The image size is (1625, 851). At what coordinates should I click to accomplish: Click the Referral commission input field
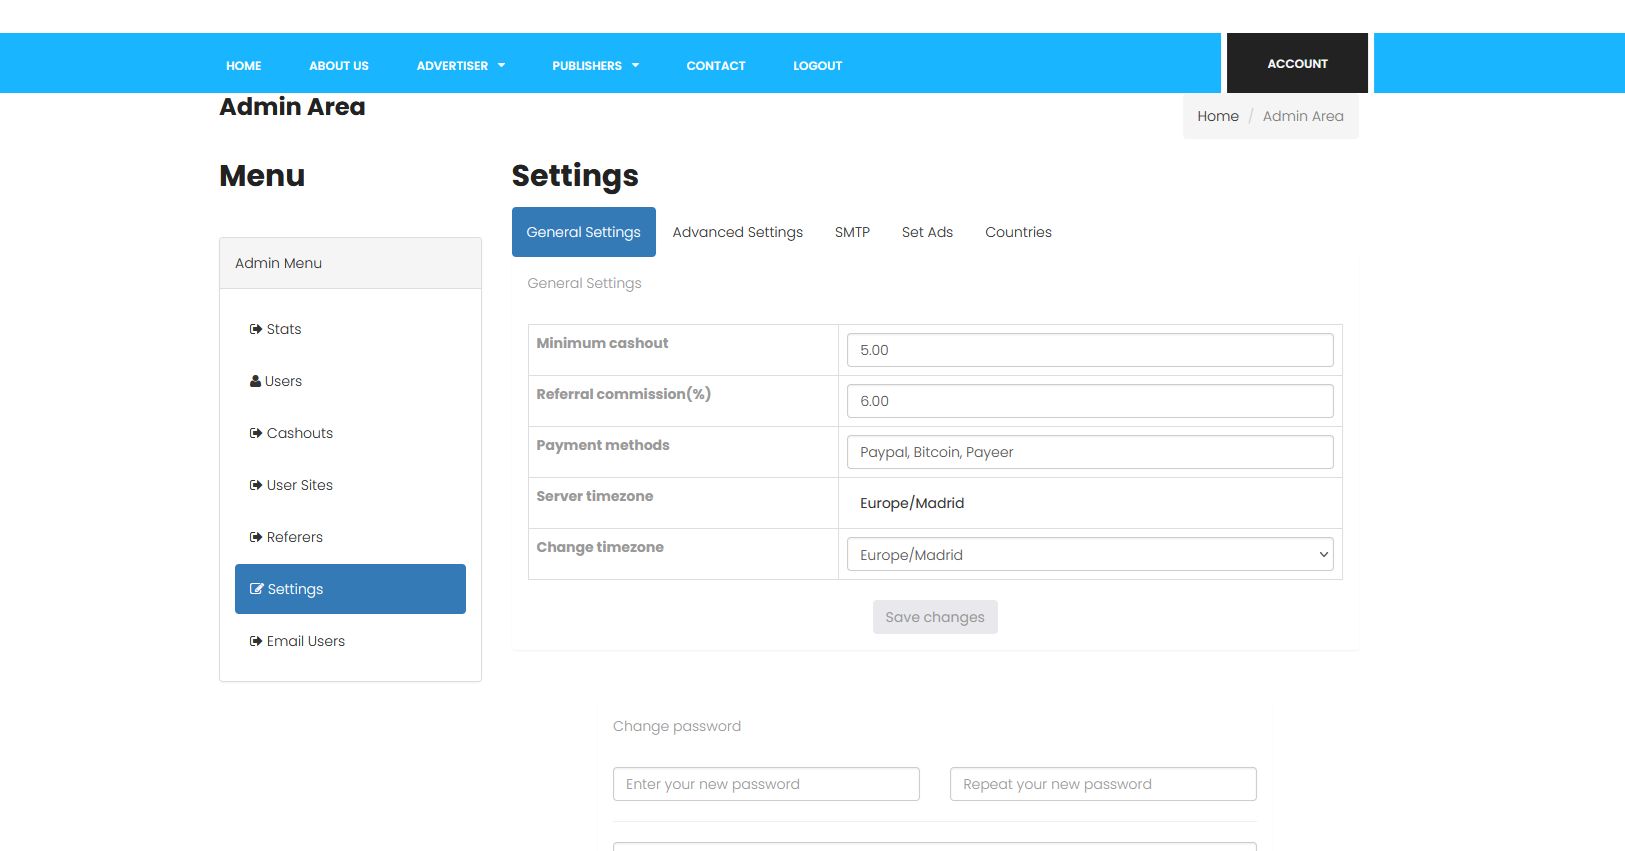1090,401
